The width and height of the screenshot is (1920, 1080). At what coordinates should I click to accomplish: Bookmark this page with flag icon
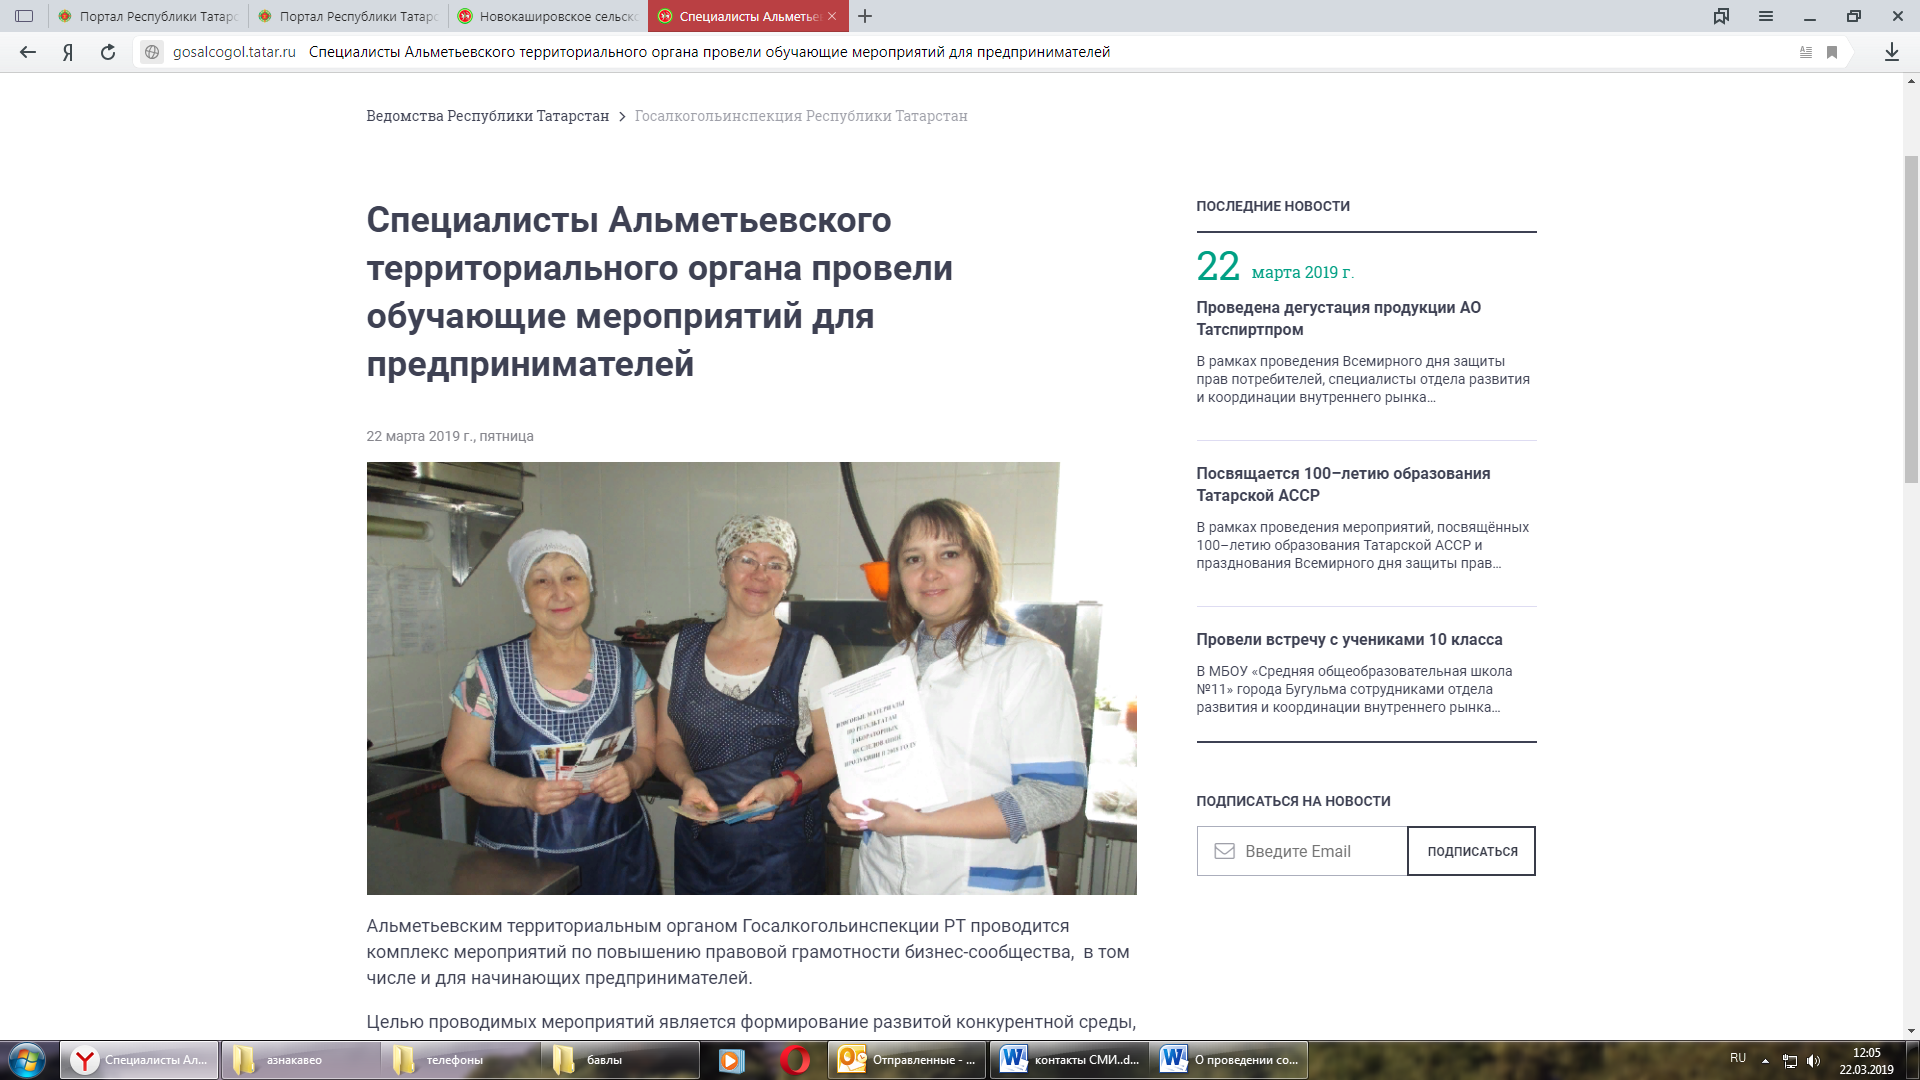click(1832, 52)
